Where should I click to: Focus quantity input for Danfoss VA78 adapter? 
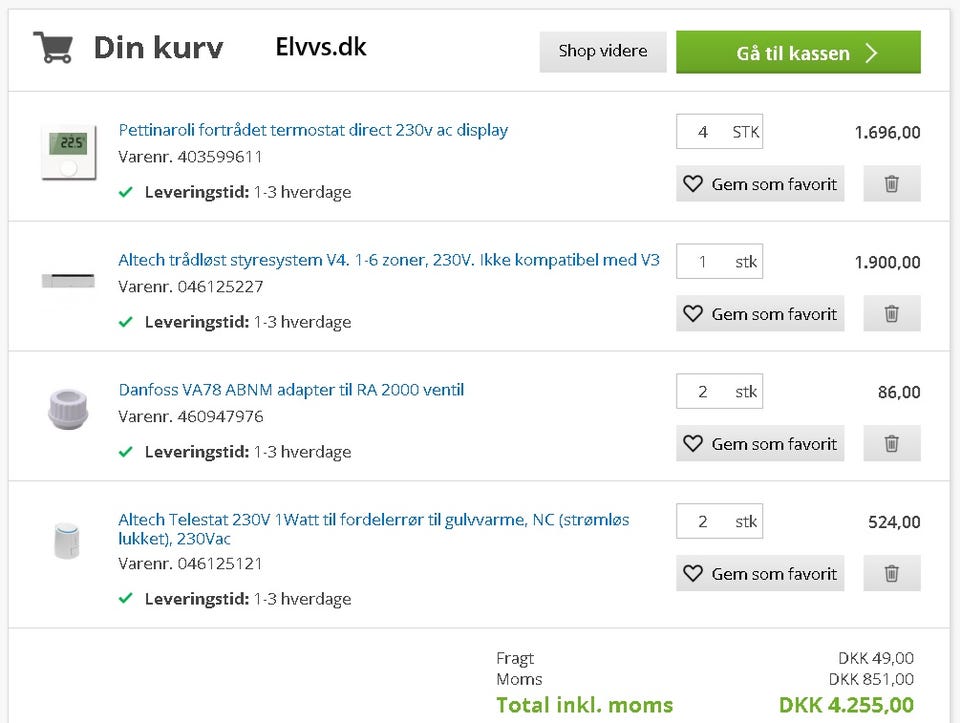703,392
